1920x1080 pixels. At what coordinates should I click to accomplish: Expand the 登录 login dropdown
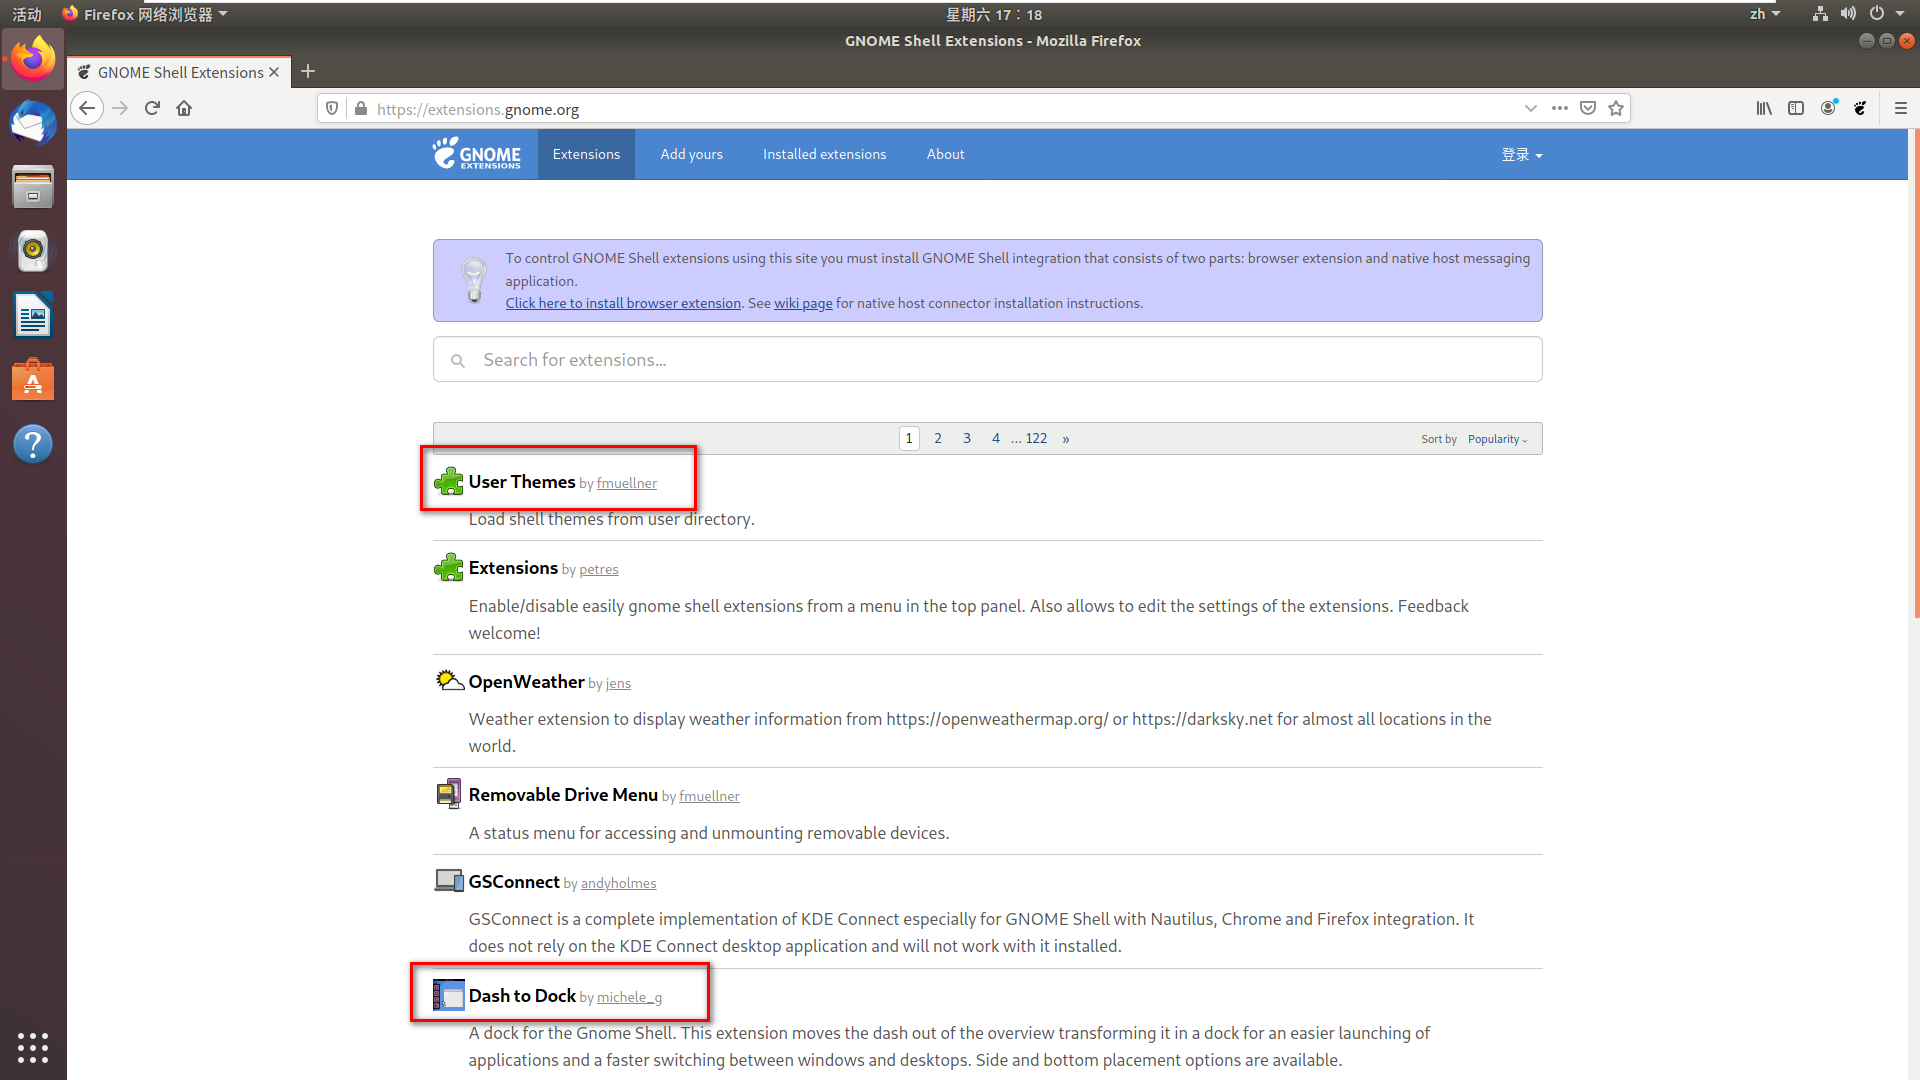[x=1521, y=155]
